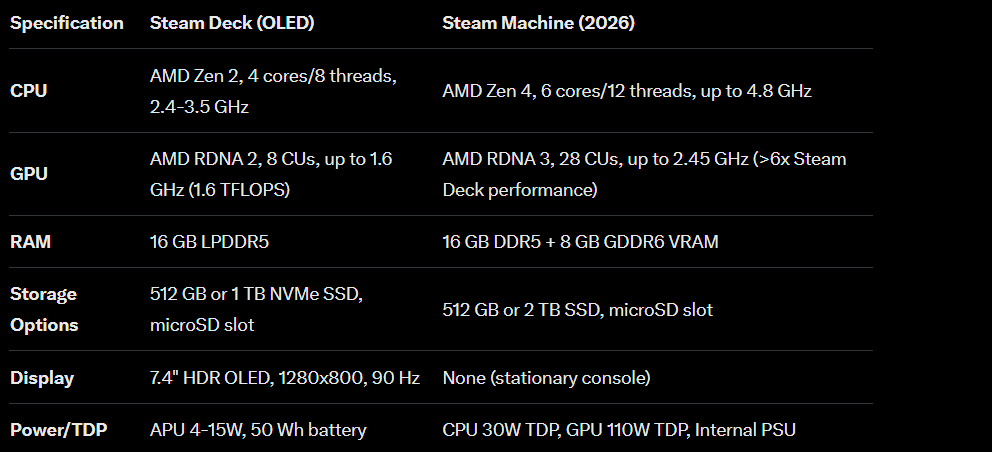Select the Steam Machine (2026) column header

tap(538, 23)
